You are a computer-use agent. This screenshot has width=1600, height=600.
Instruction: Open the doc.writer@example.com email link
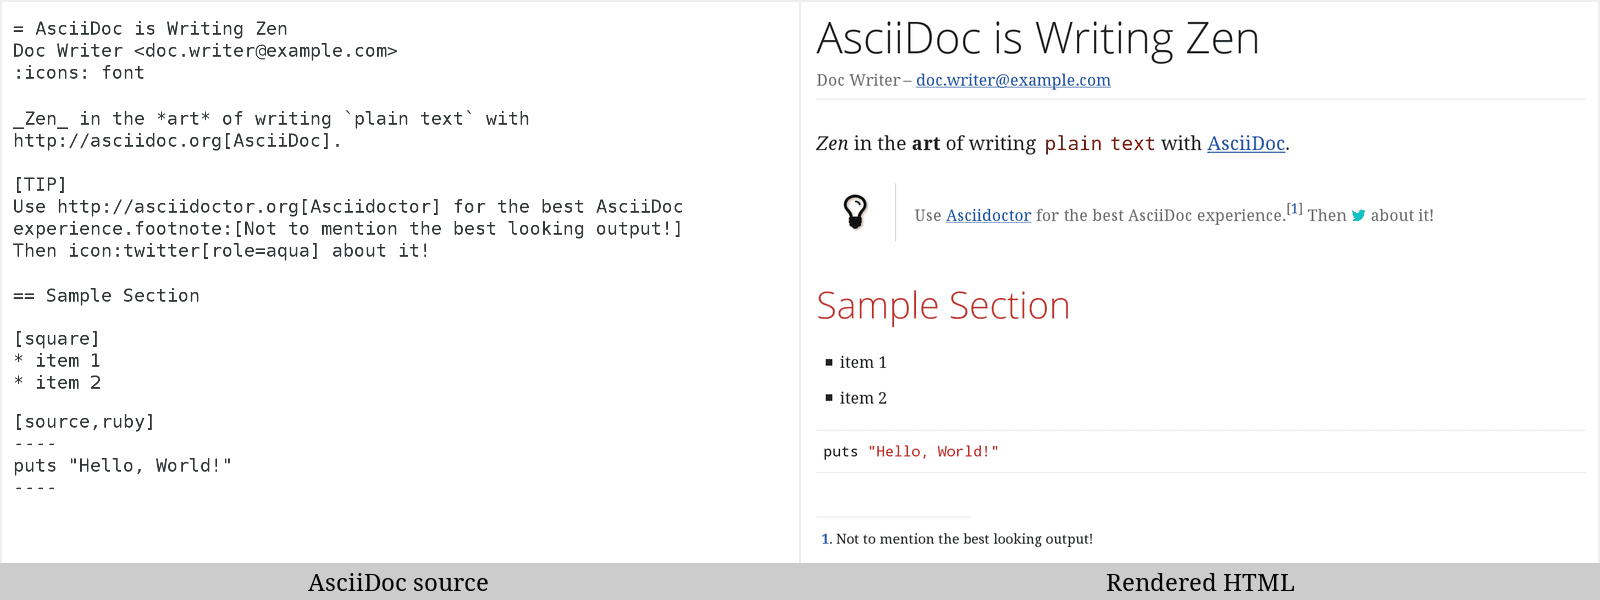[x=1013, y=80]
